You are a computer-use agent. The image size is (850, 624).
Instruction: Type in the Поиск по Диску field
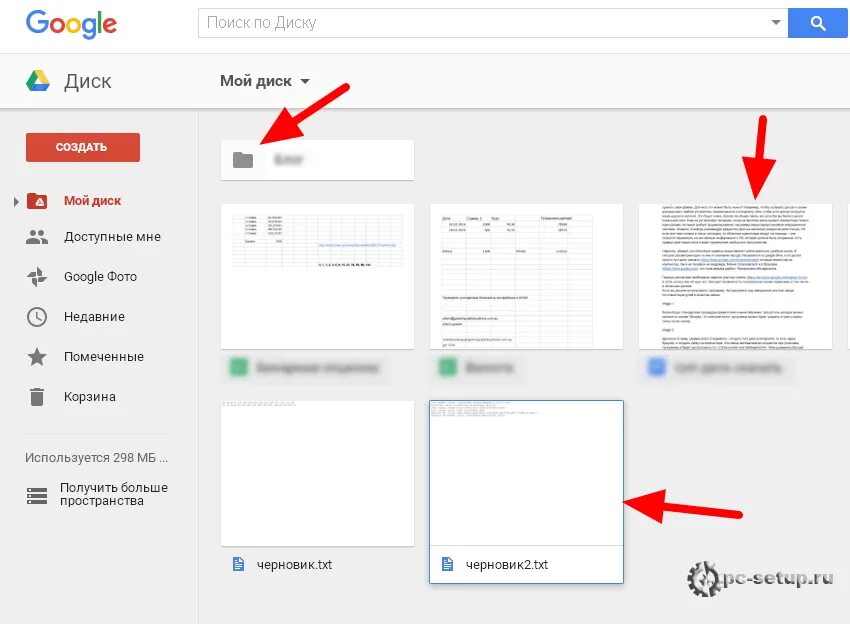pos(480,23)
